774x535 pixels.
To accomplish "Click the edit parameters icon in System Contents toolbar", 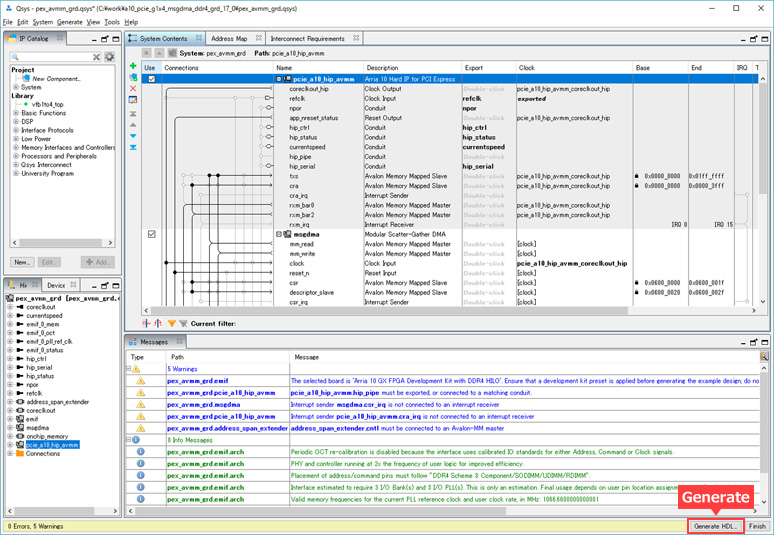I will 133,100.
